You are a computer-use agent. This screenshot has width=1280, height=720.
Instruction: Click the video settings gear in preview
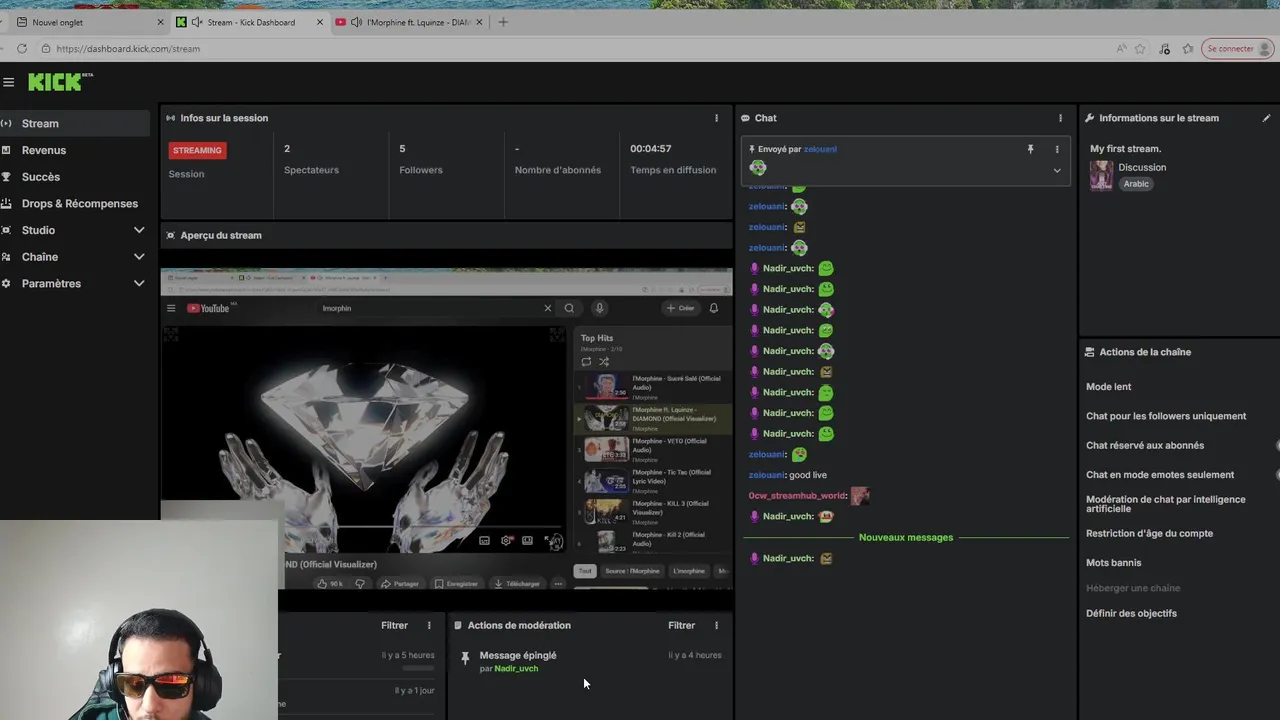coord(507,541)
